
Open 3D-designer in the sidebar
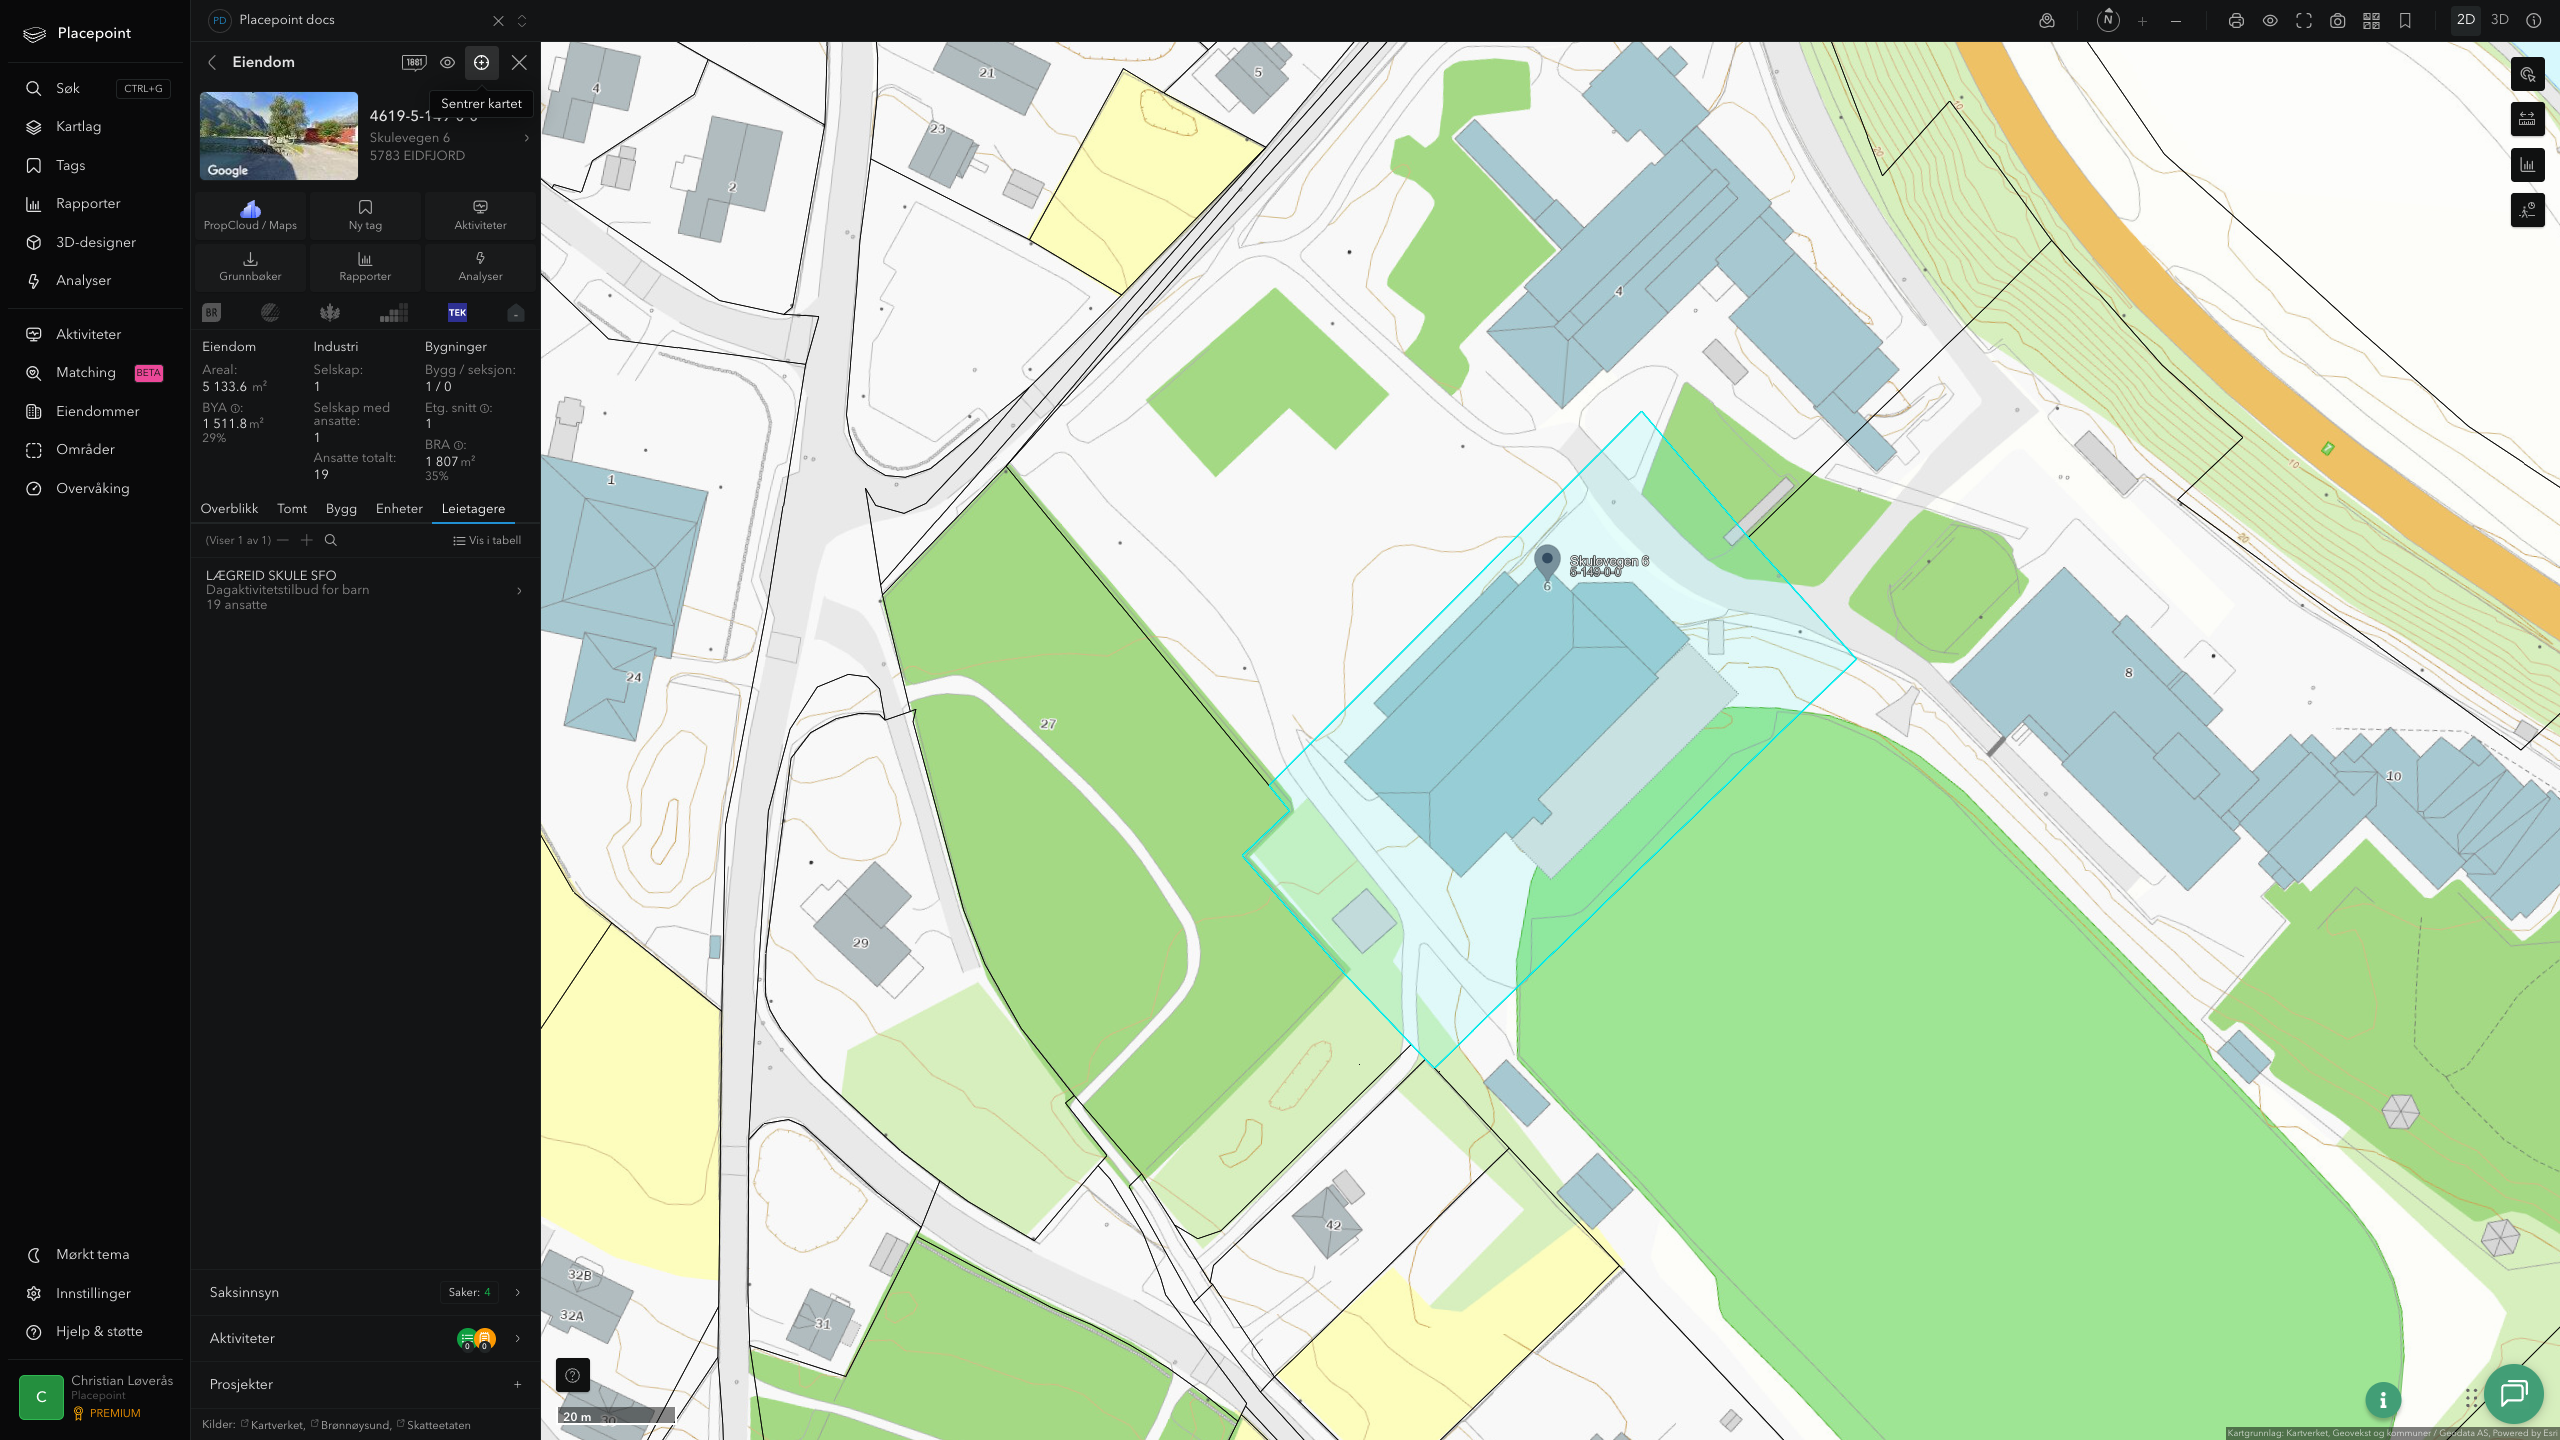coord(96,242)
